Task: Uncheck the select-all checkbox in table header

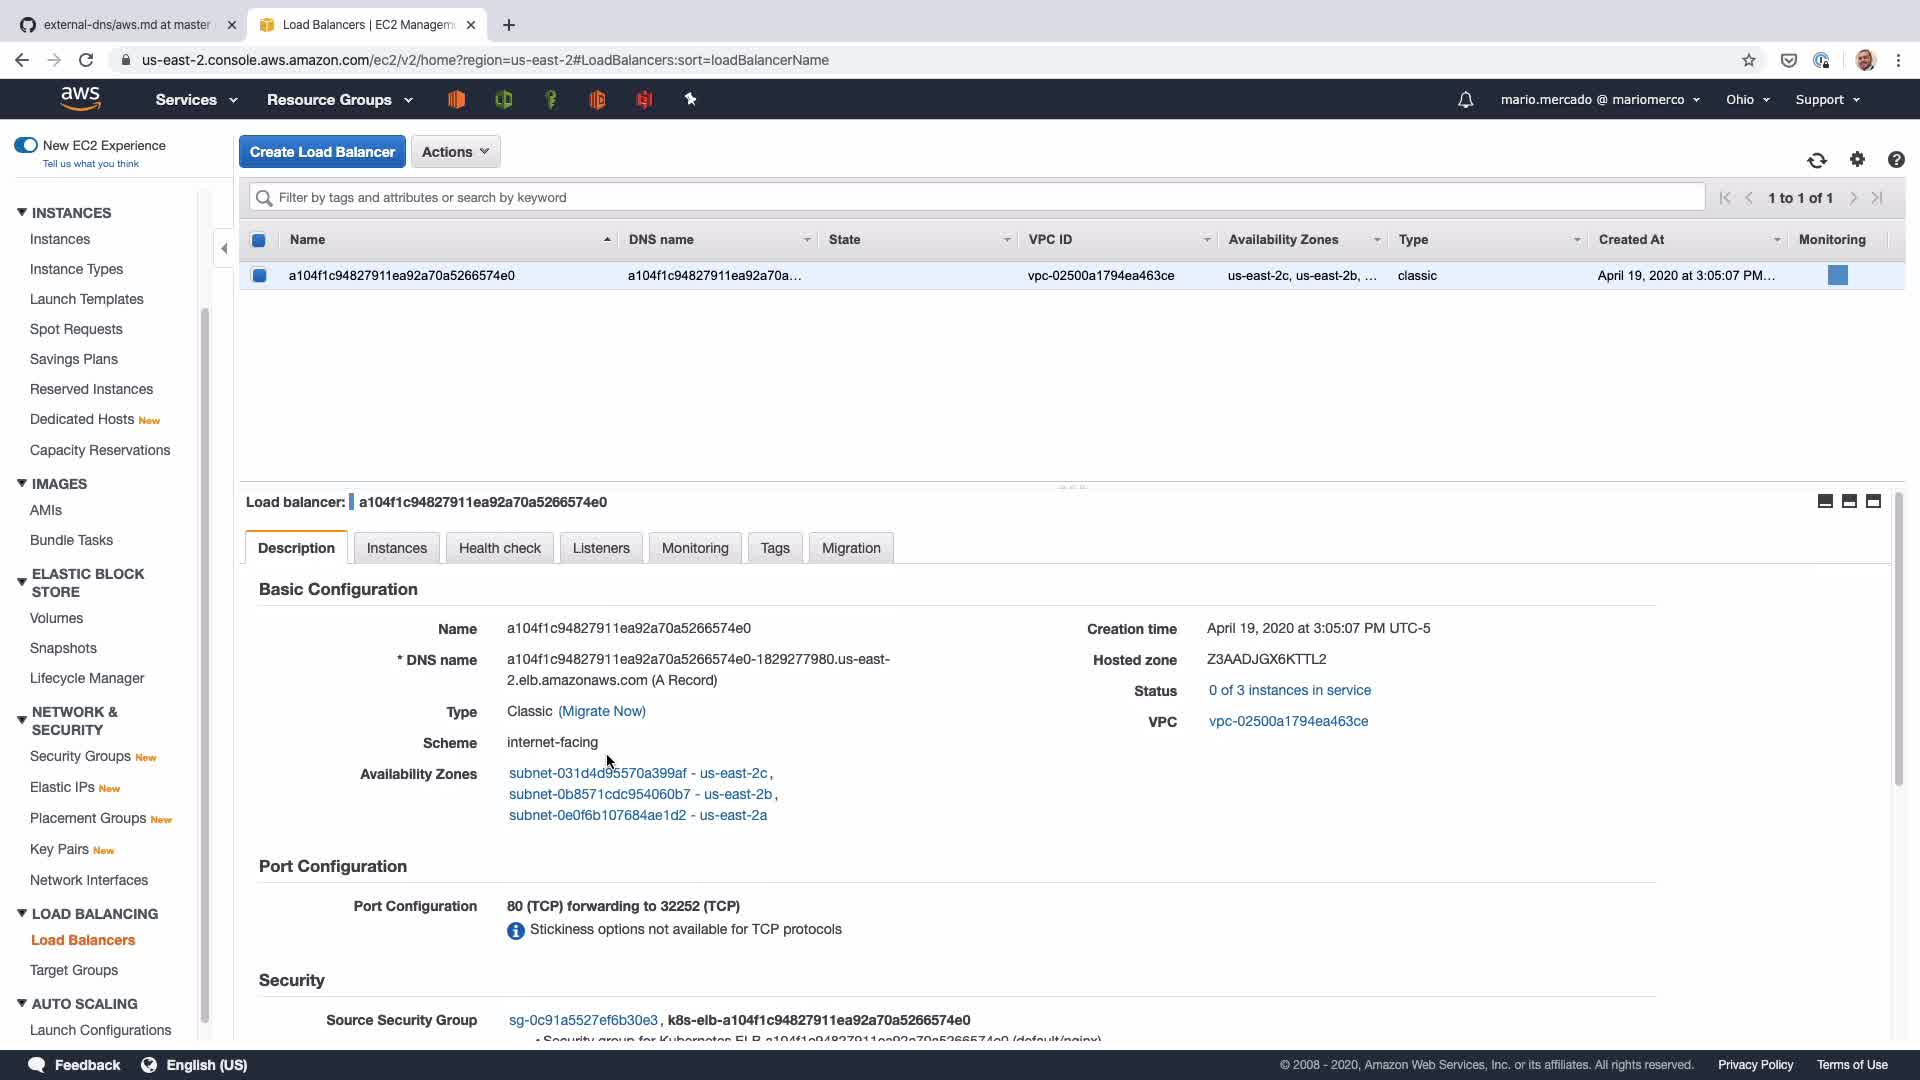Action: [259, 240]
